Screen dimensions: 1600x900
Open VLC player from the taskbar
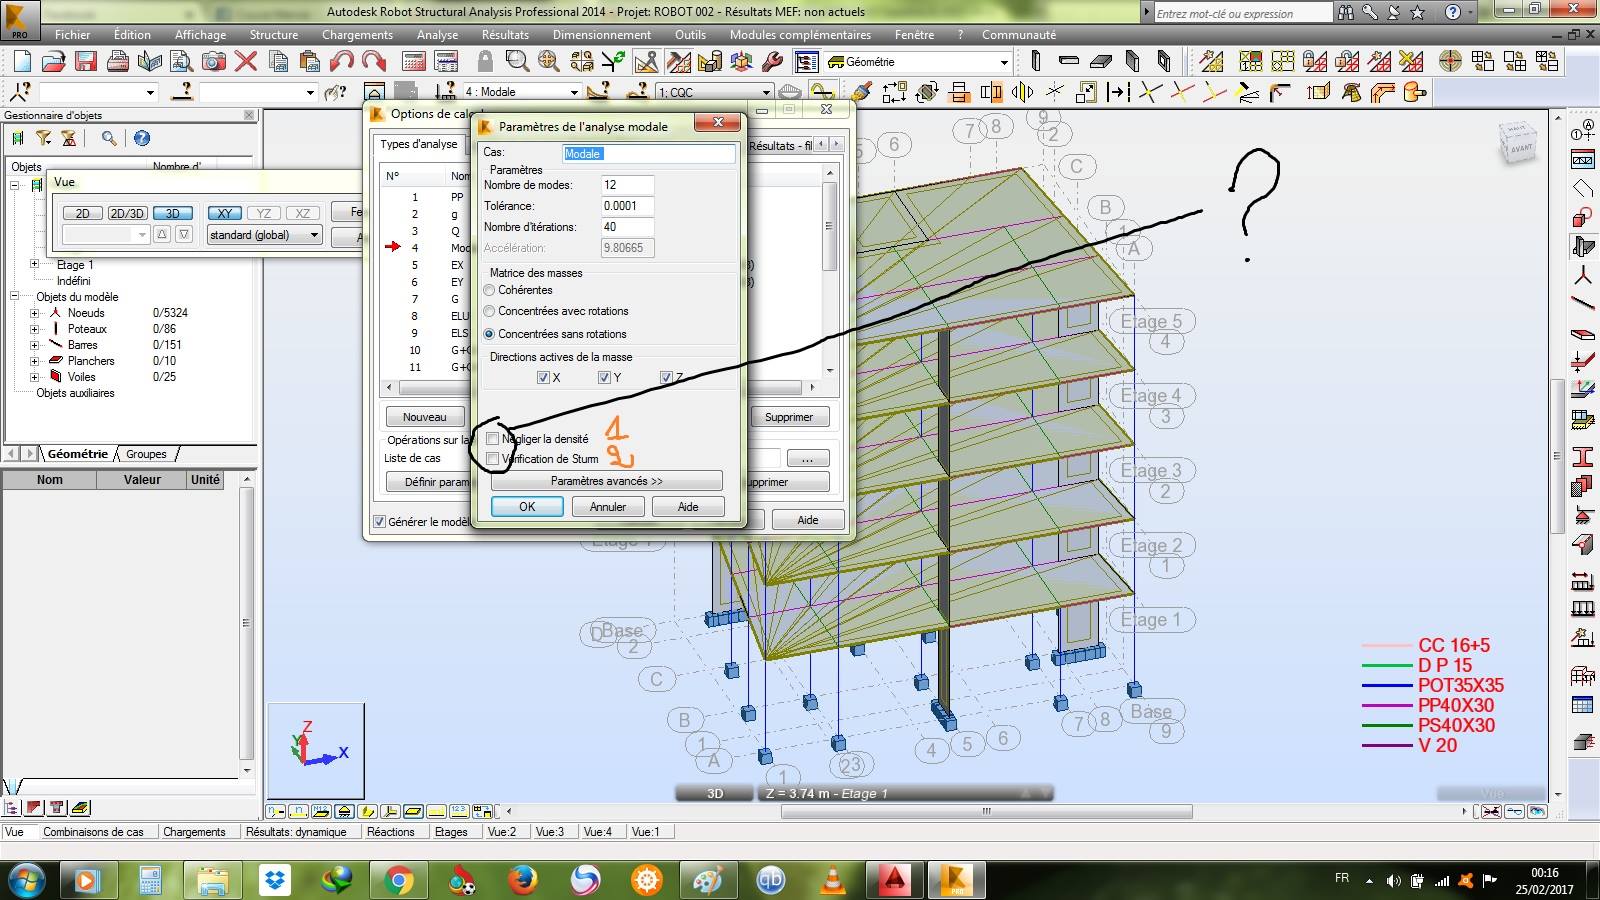coord(832,881)
